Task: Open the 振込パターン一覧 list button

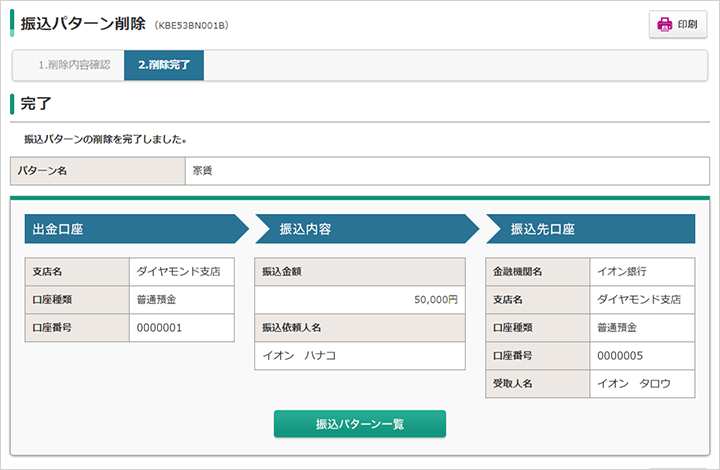Action: 360,424
